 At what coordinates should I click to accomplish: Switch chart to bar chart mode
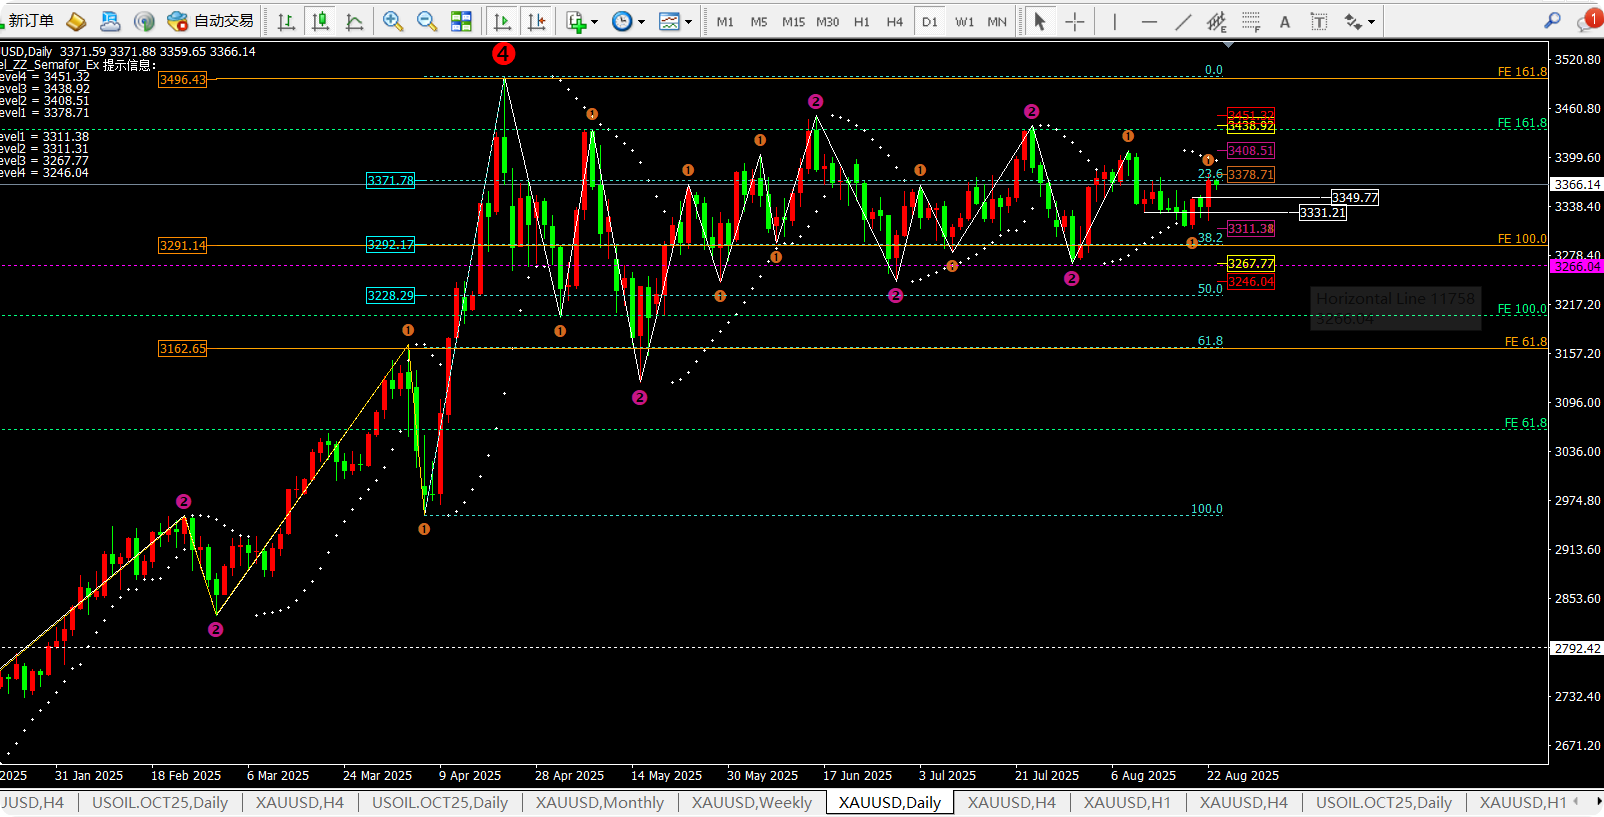pyautogui.click(x=286, y=21)
